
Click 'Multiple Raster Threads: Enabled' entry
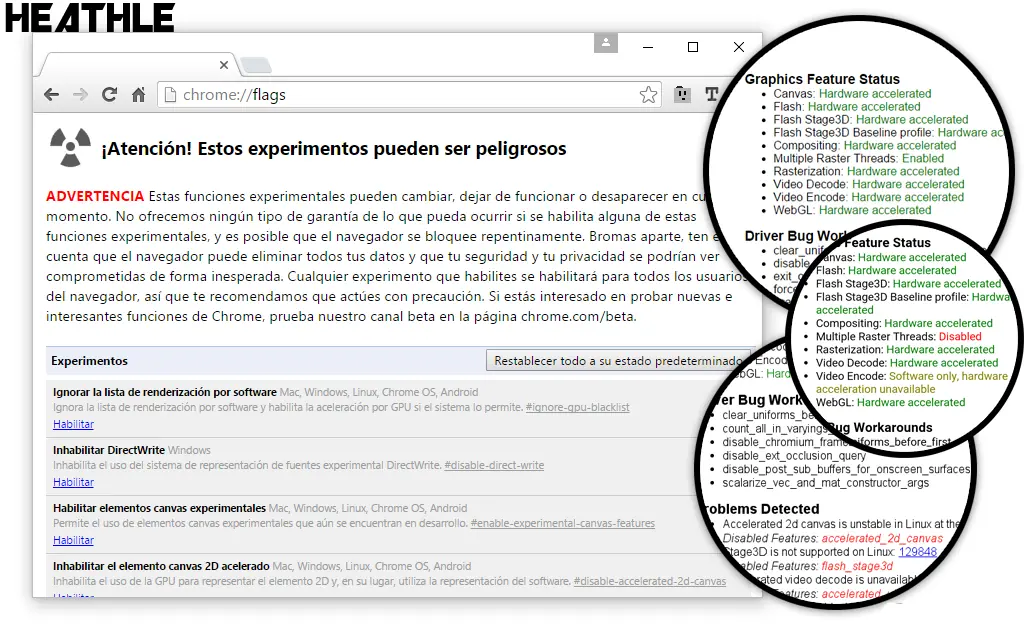pyautogui.click(x=859, y=158)
